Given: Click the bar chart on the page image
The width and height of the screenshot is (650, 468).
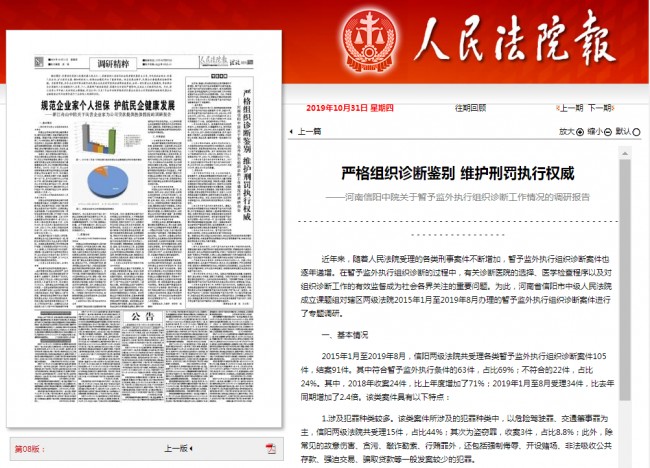Looking at the screenshot, I should [x=99, y=138].
